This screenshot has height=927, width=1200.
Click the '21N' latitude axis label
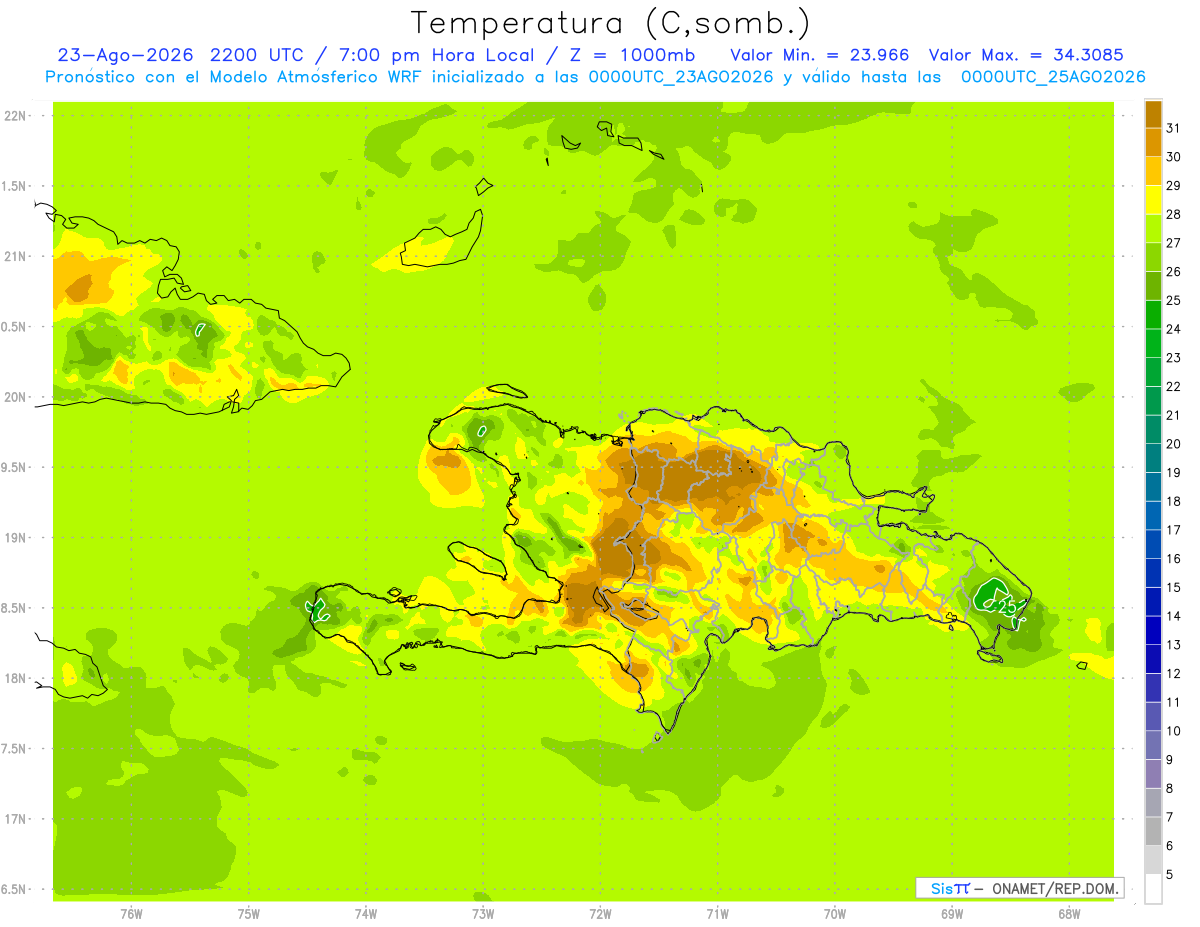click(x=16, y=257)
